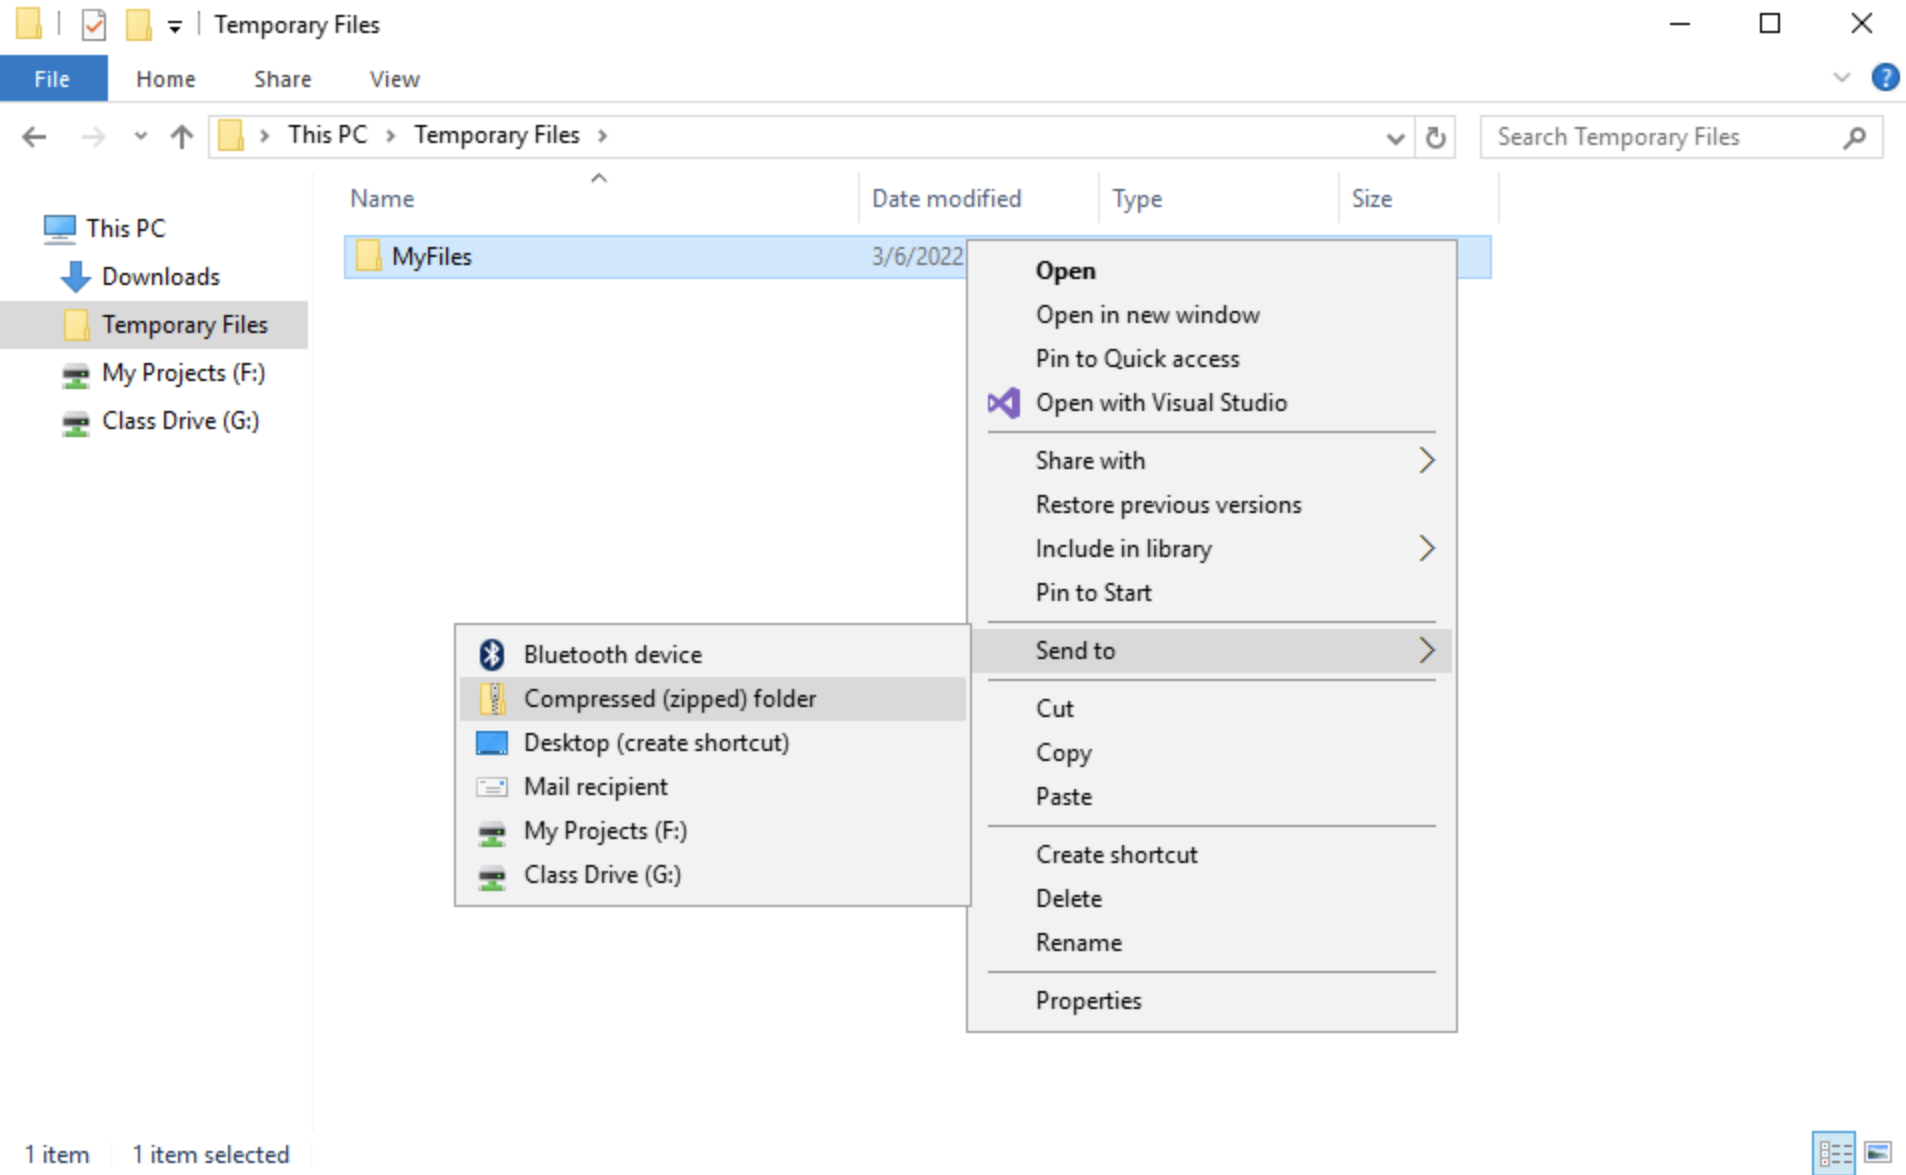Open the View ribbon tab
Viewport: 1906px width, 1175px height.
tap(394, 79)
